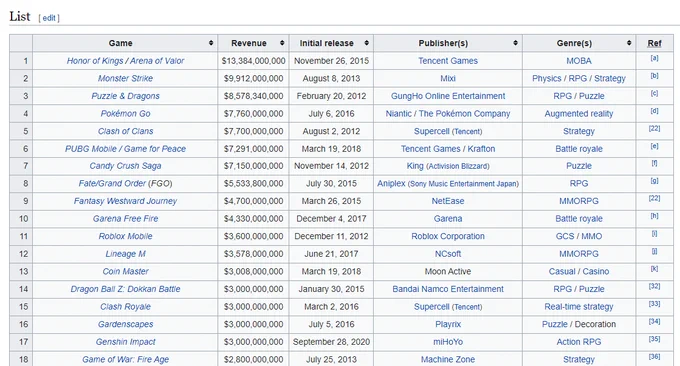Open Monster Strike game link

coord(125,78)
